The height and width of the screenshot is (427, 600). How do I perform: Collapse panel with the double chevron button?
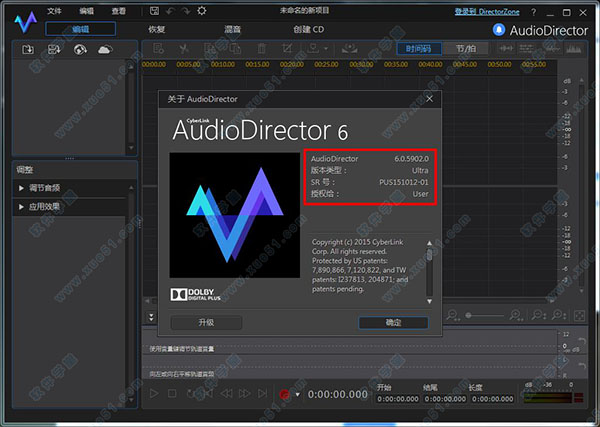(151, 317)
